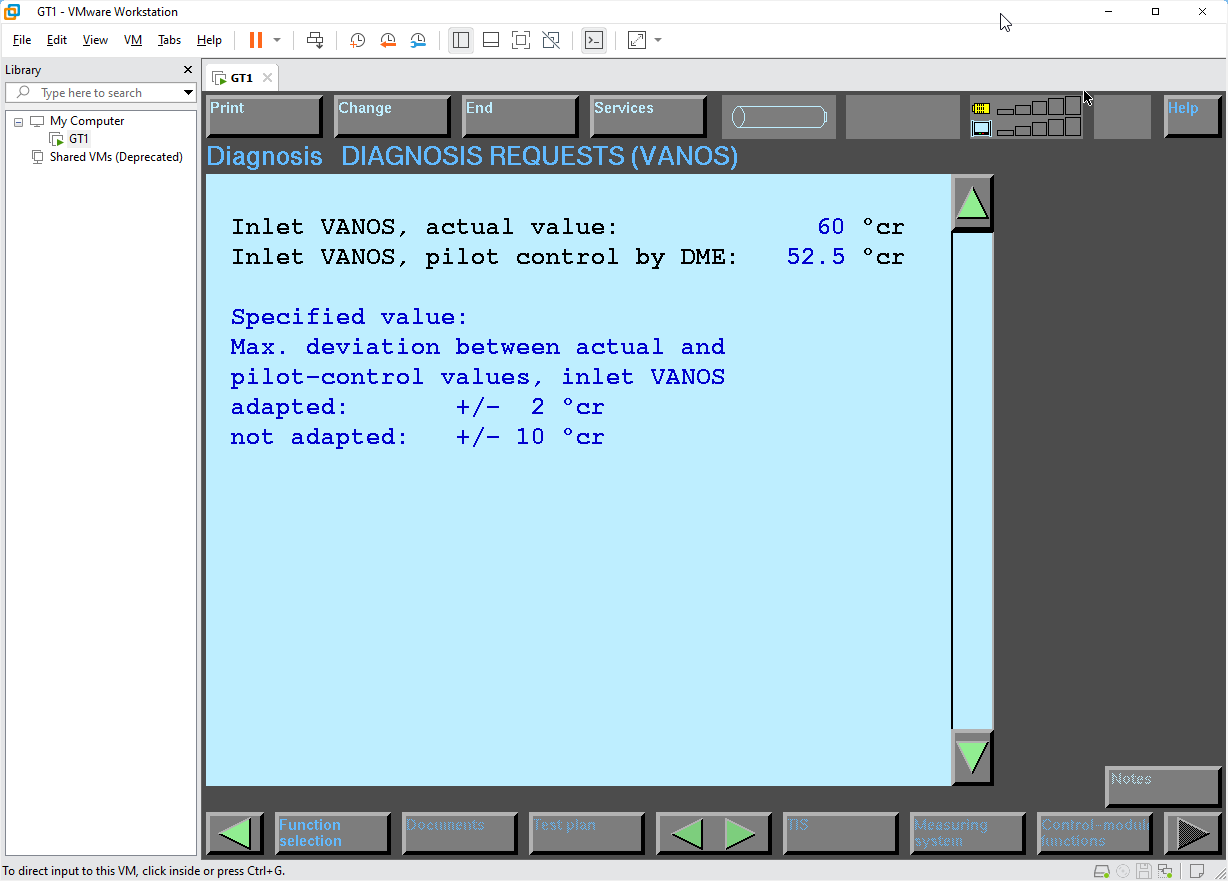Screen dimensions: 1228x881
Task: Collapse the My Computer tree node
Action: pos(18,121)
